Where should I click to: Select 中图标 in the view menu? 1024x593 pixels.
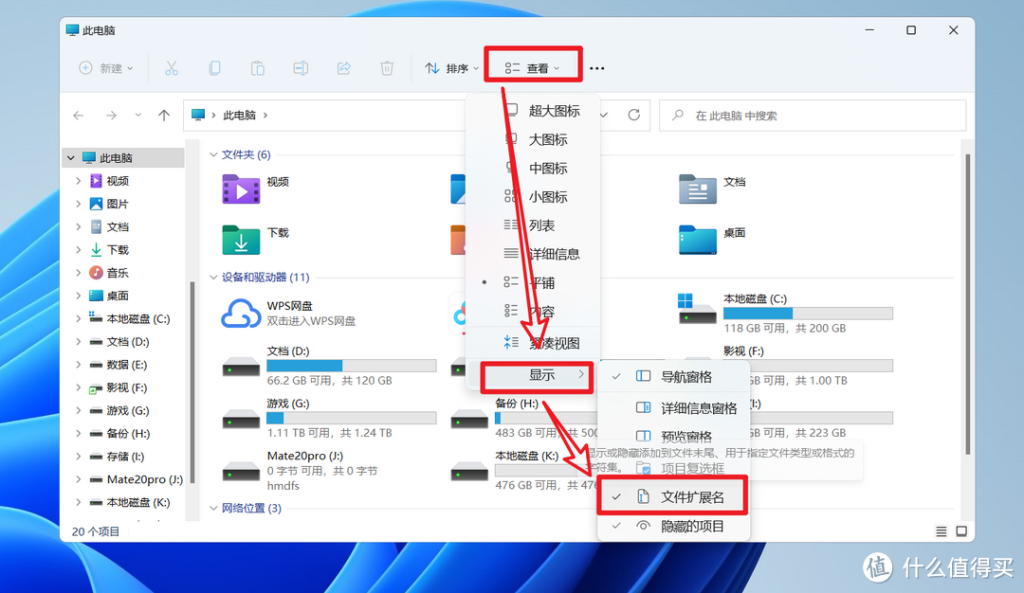(x=533, y=168)
